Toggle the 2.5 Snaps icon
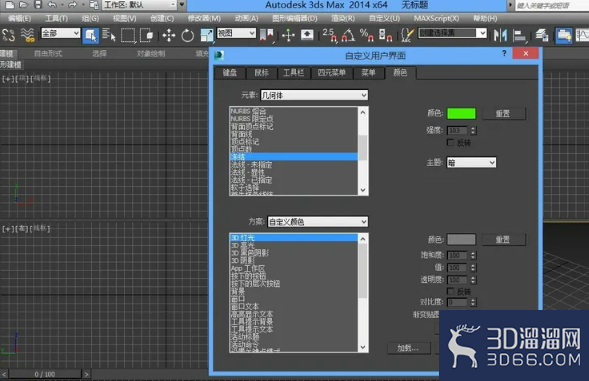This screenshot has height=381, width=589. click(x=330, y=35)
